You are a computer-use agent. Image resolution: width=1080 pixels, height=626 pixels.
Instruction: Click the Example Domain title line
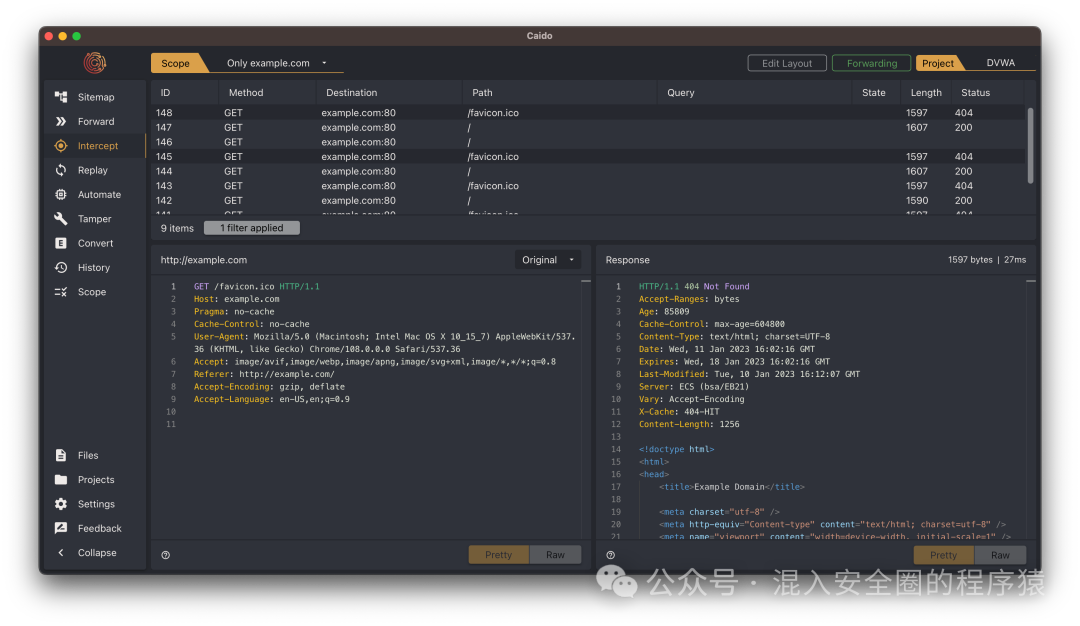coord(731,487)
